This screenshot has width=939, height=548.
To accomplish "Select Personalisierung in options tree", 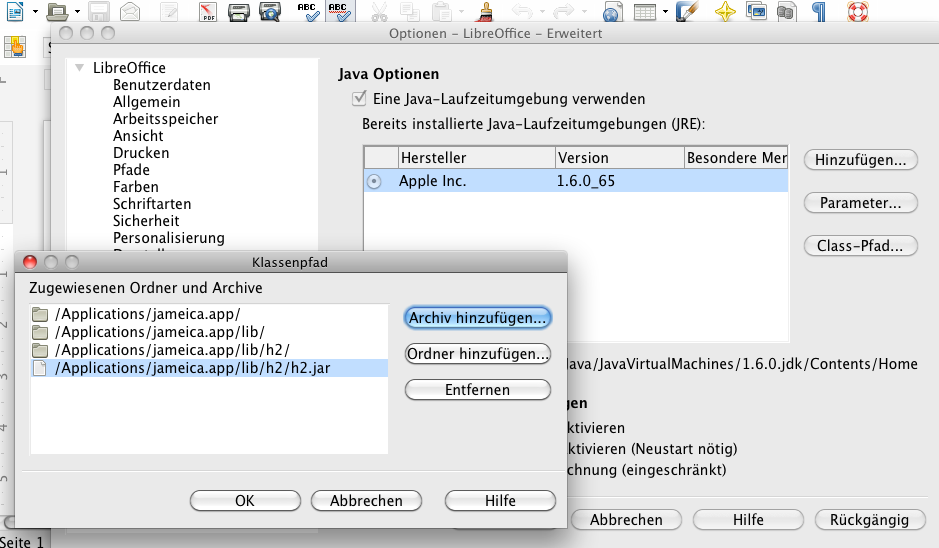I will [x=169, y=238].
